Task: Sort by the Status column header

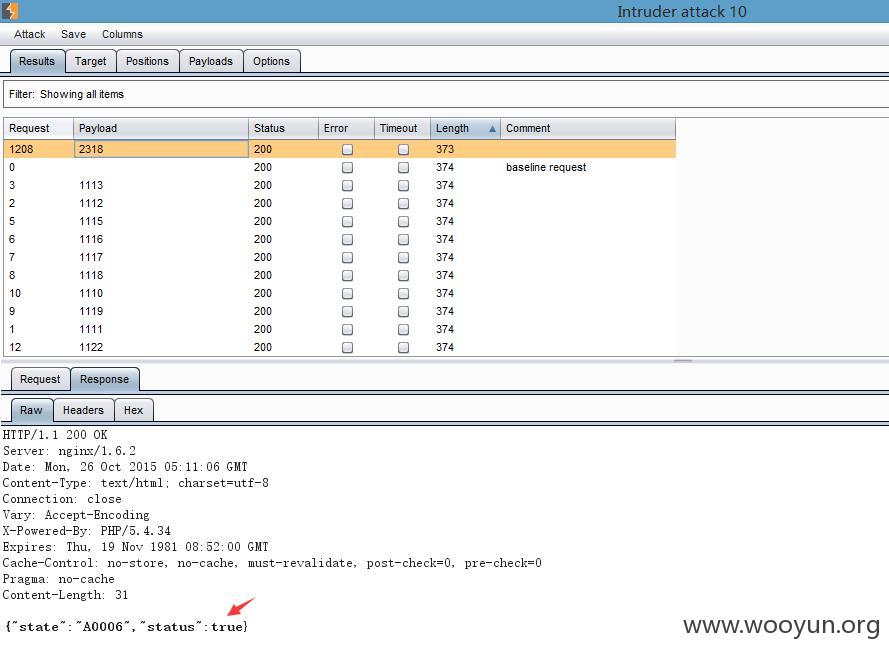Action: pyautogui.click(x=283, y=128)
